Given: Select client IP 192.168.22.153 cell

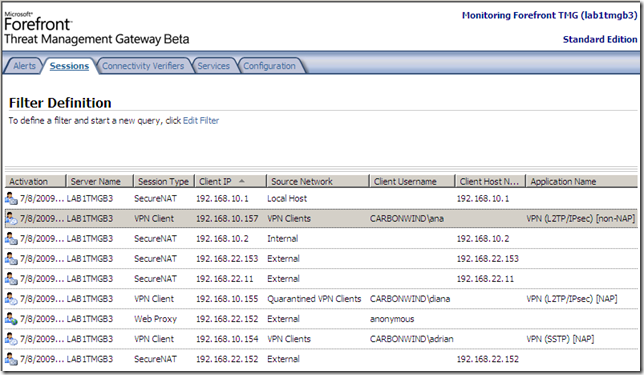Looking at the screenshot, I should (x=227, y=259).
